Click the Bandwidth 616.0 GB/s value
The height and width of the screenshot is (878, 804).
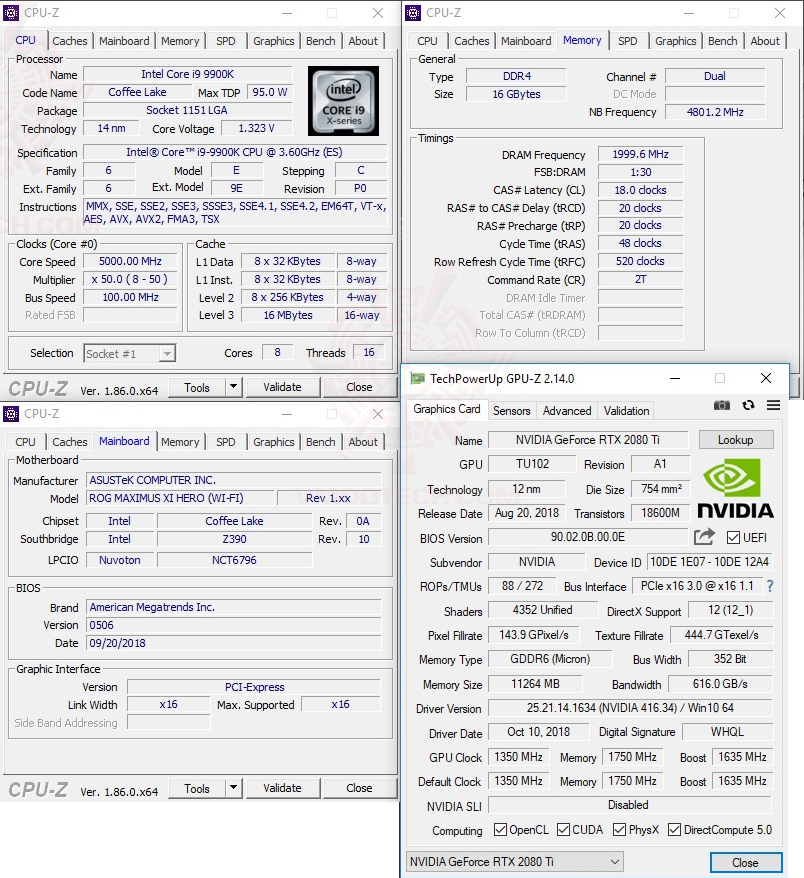721,684
